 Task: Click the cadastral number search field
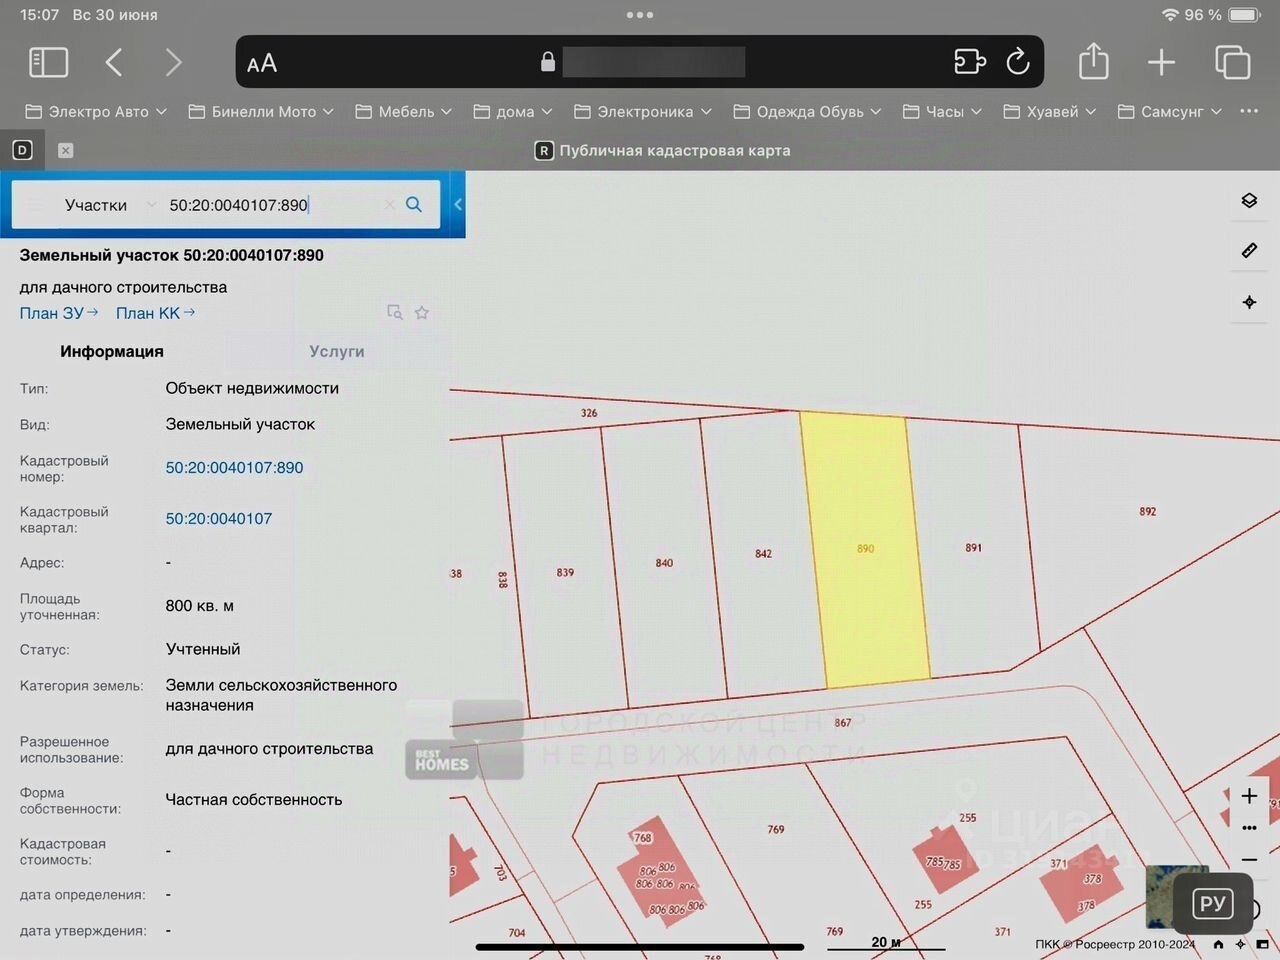click(270, 205)
